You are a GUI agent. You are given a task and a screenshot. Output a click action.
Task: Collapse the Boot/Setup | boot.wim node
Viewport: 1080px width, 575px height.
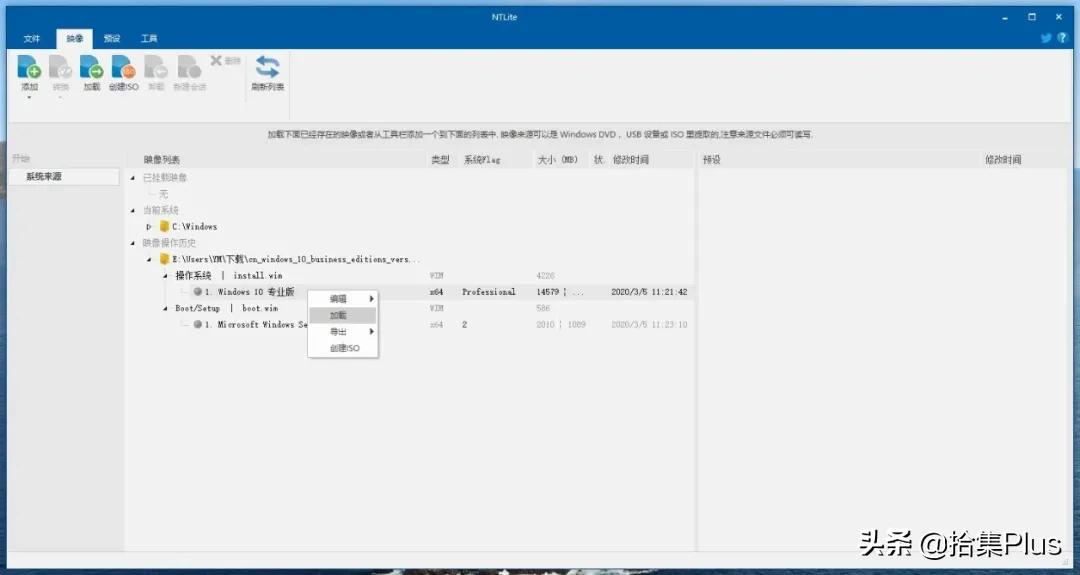(165, 309)
